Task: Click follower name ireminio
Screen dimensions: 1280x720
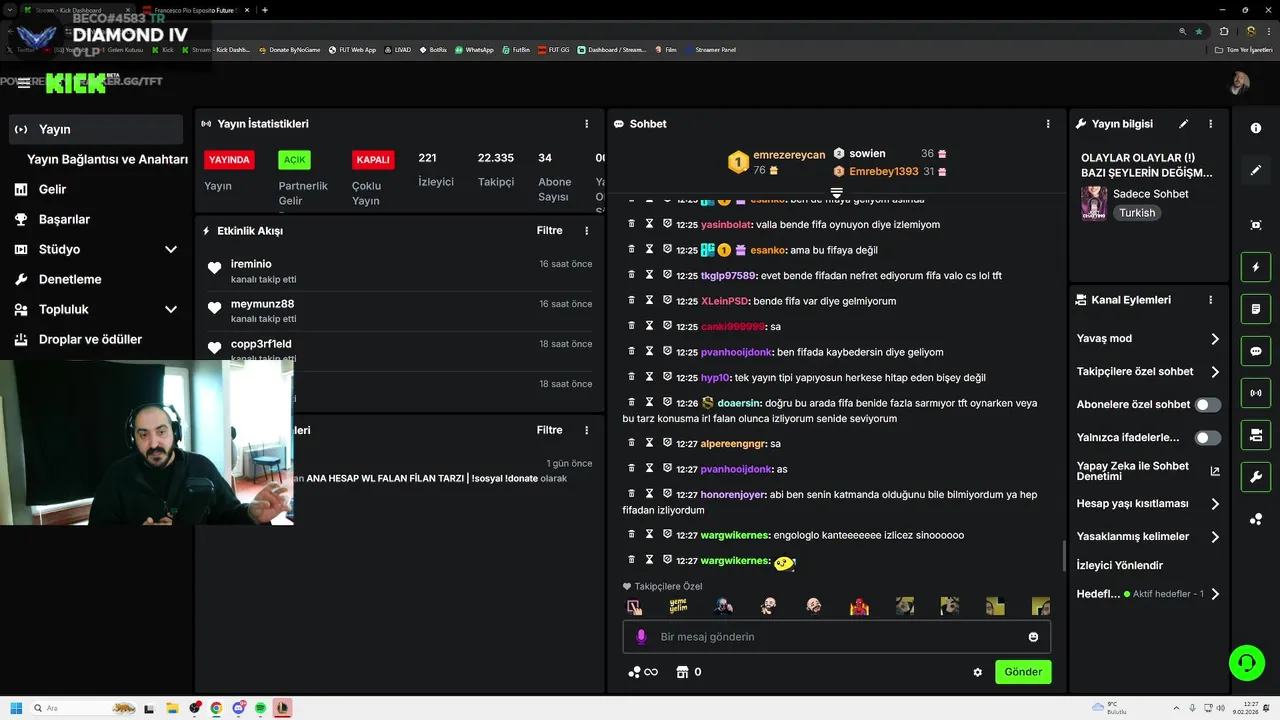Action: [x=251, y=264]
